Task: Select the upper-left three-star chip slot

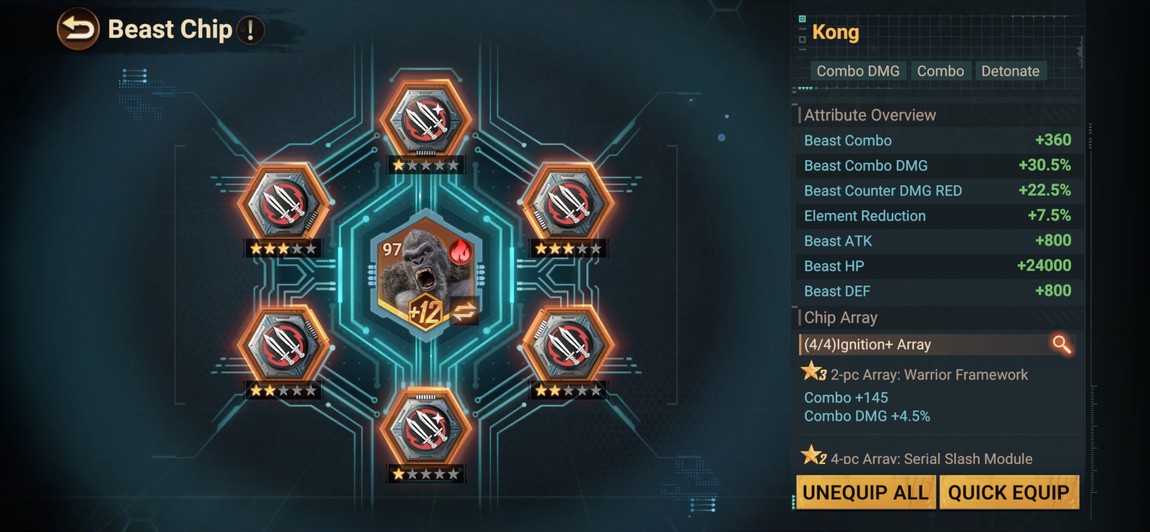Action: 283,201
